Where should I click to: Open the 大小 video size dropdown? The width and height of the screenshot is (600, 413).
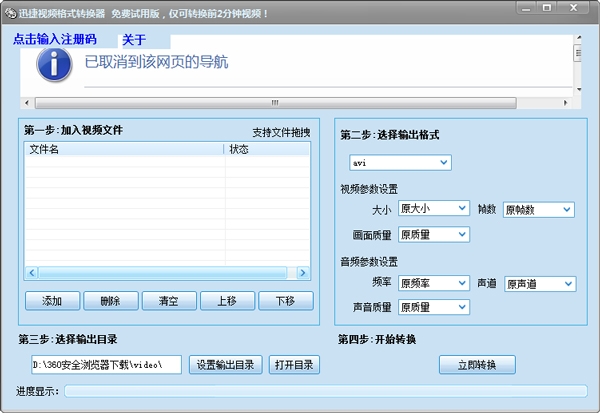tap(433, 208)
